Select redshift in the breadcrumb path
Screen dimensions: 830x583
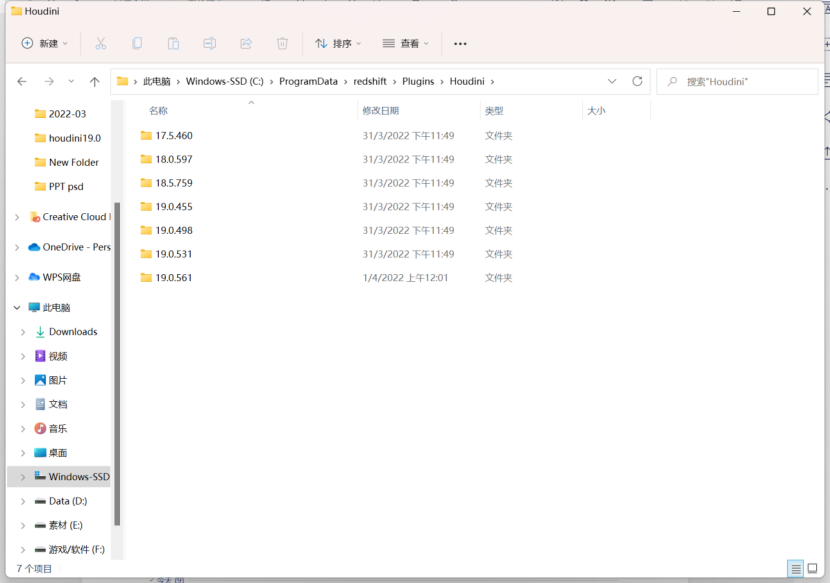pyautogui.click(x=370, y=82)
